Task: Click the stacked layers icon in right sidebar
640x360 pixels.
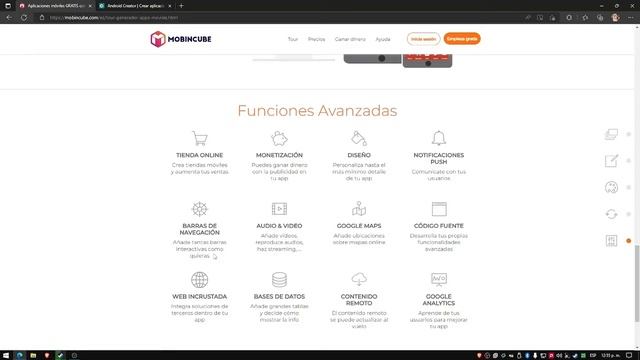Action: 611,134
